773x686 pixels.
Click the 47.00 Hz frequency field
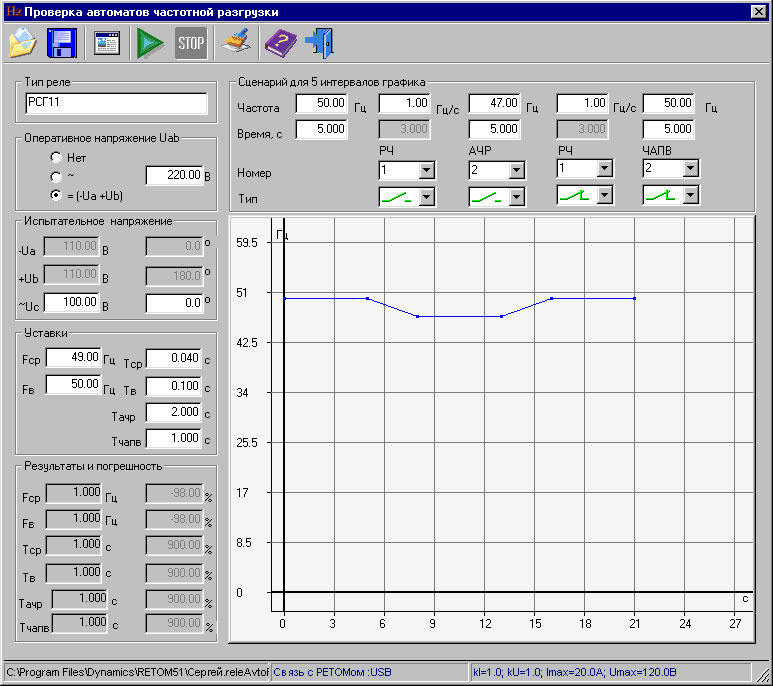(495, 103)
